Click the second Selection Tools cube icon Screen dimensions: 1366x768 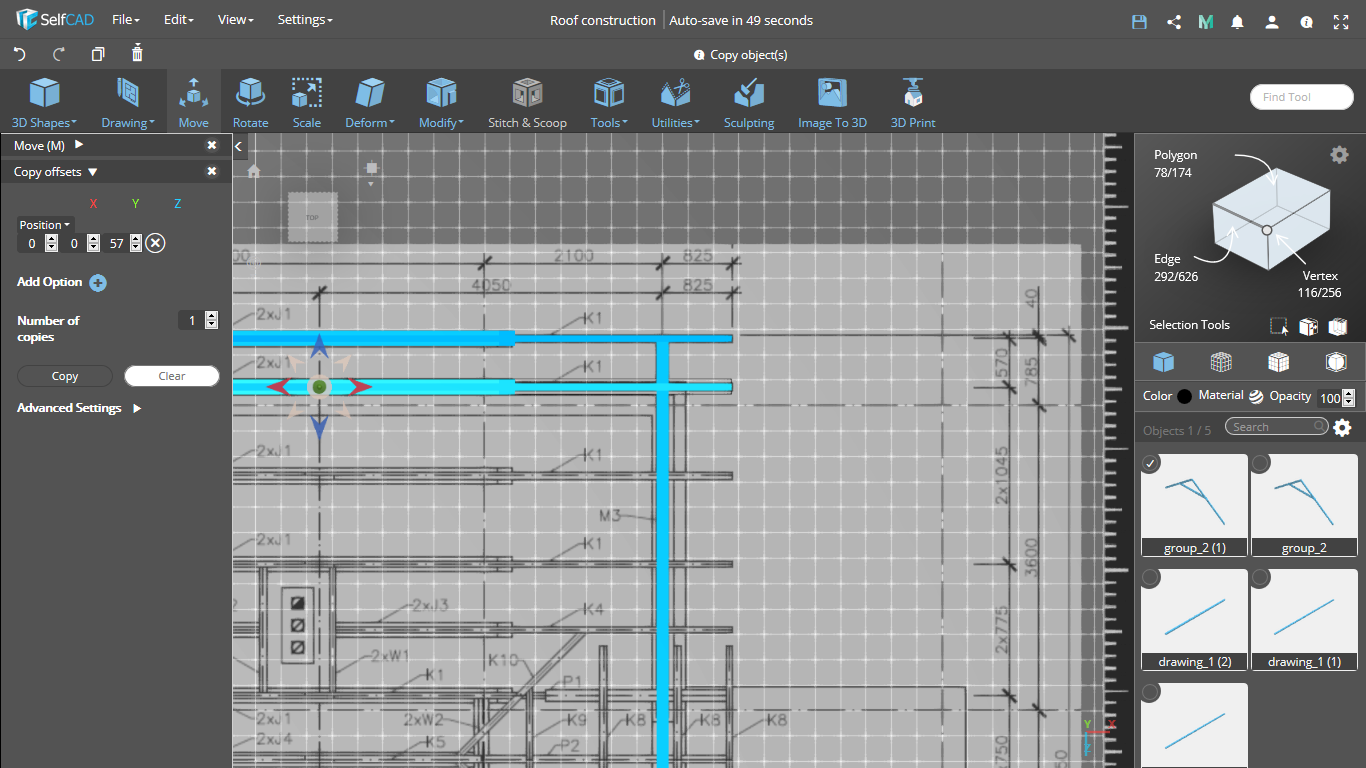click(x=1308, y=326)
